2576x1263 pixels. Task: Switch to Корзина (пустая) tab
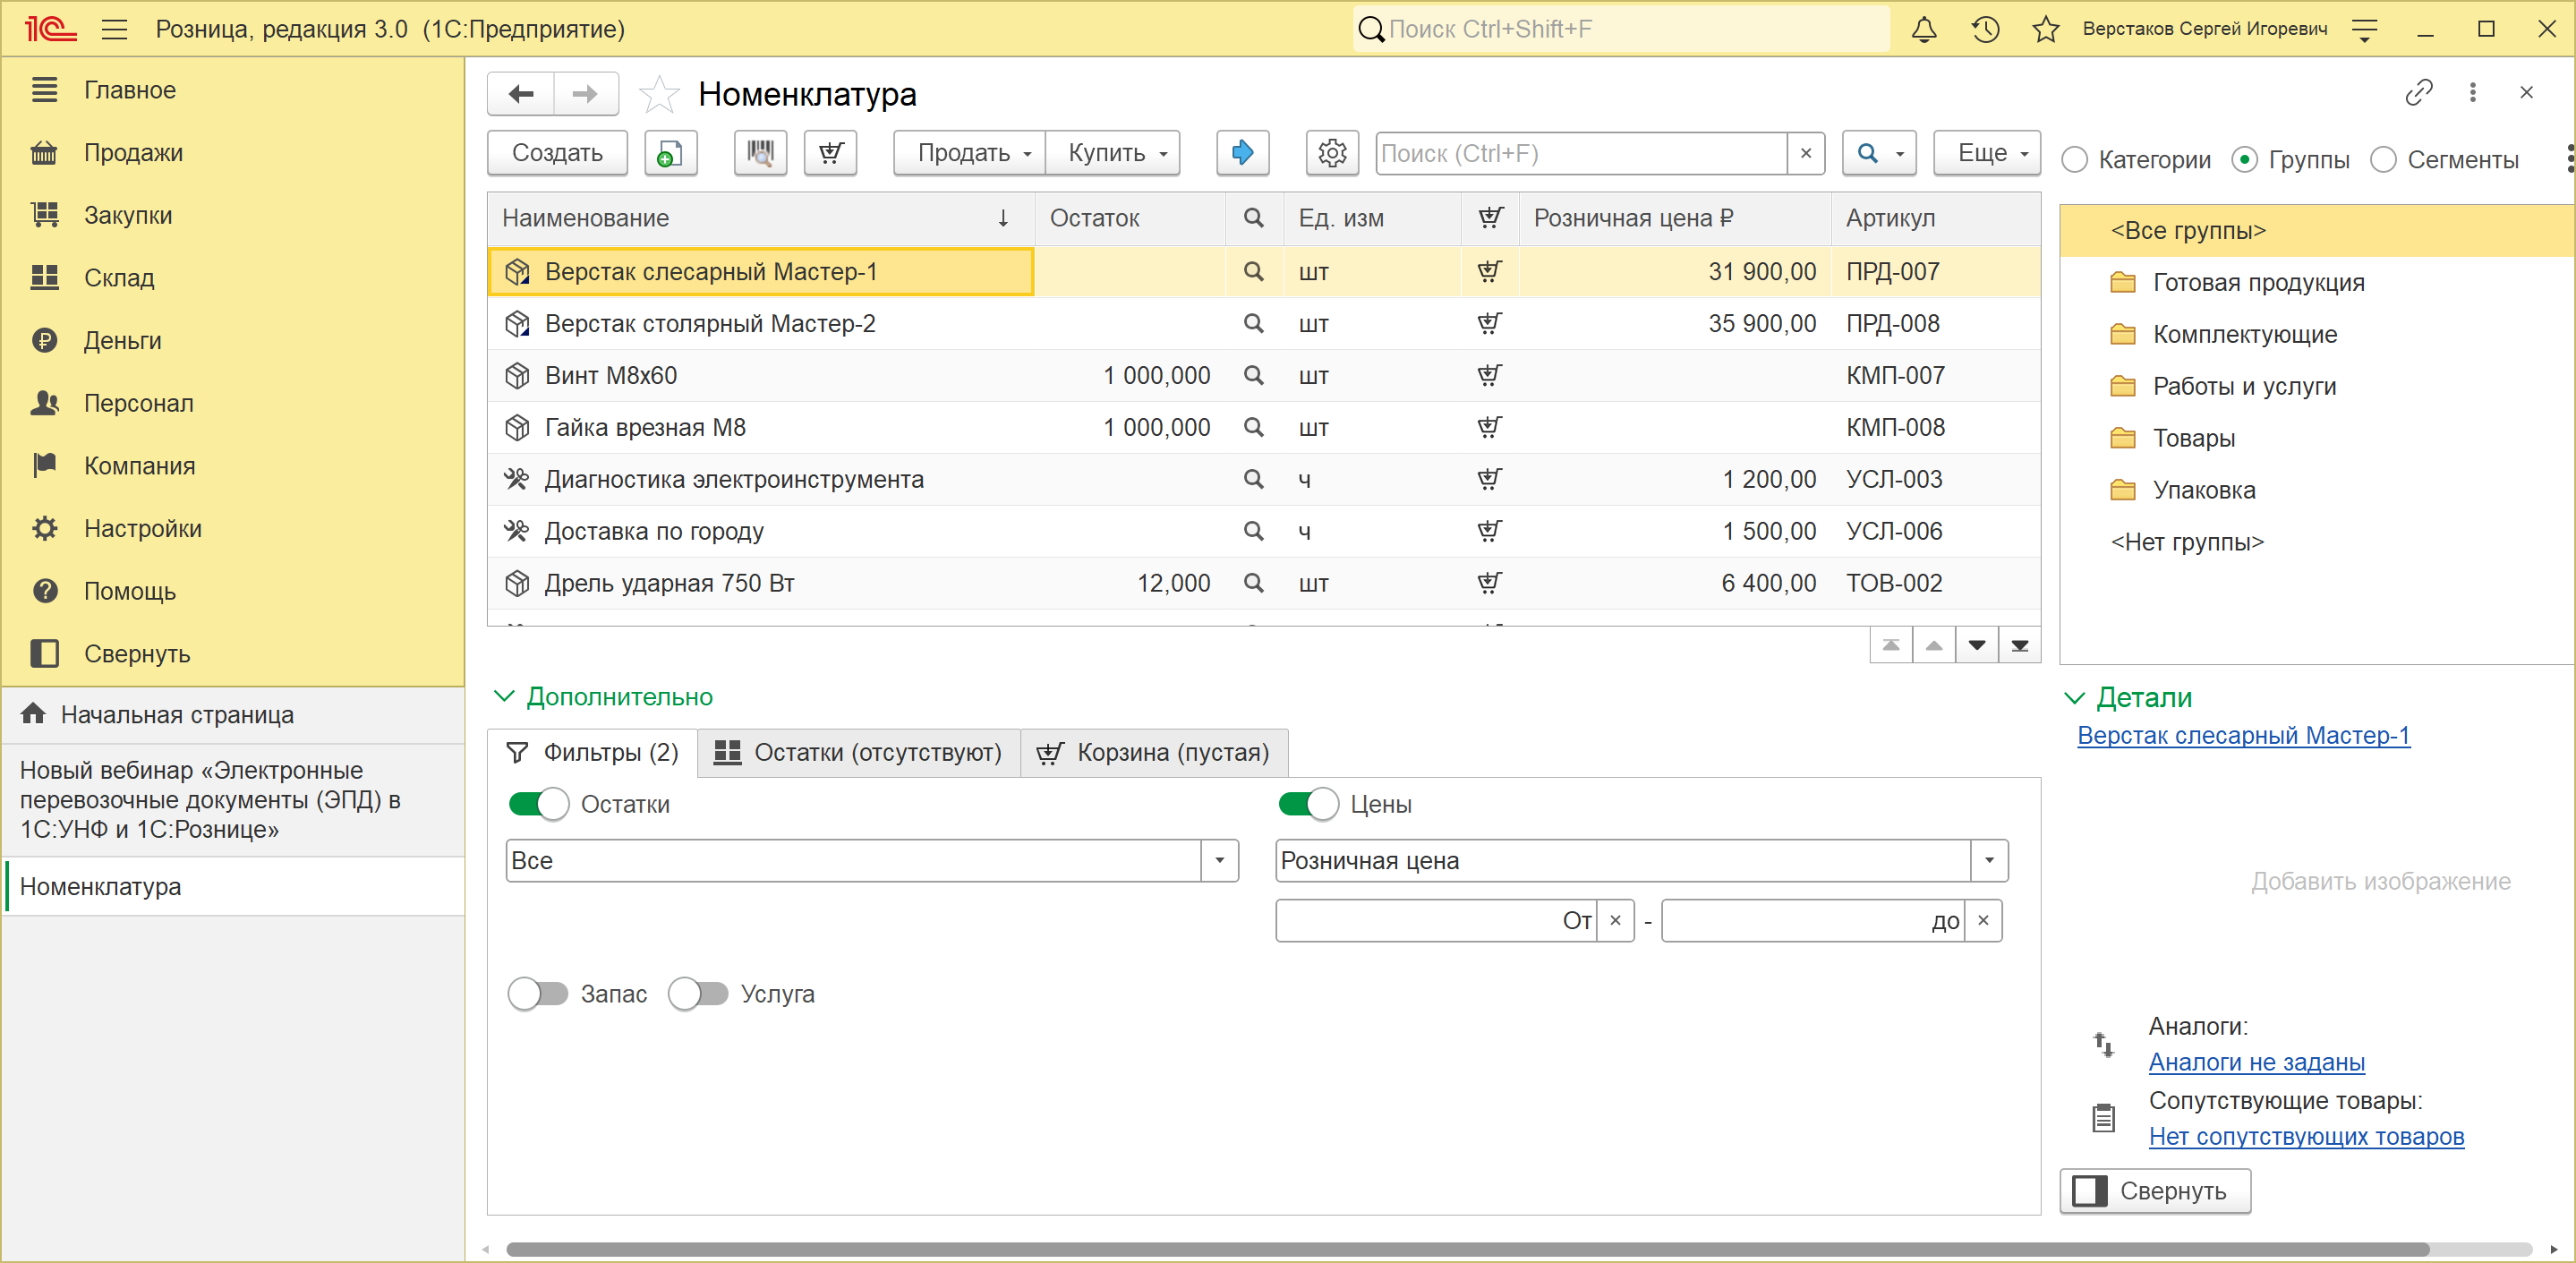click(1153, 752)
